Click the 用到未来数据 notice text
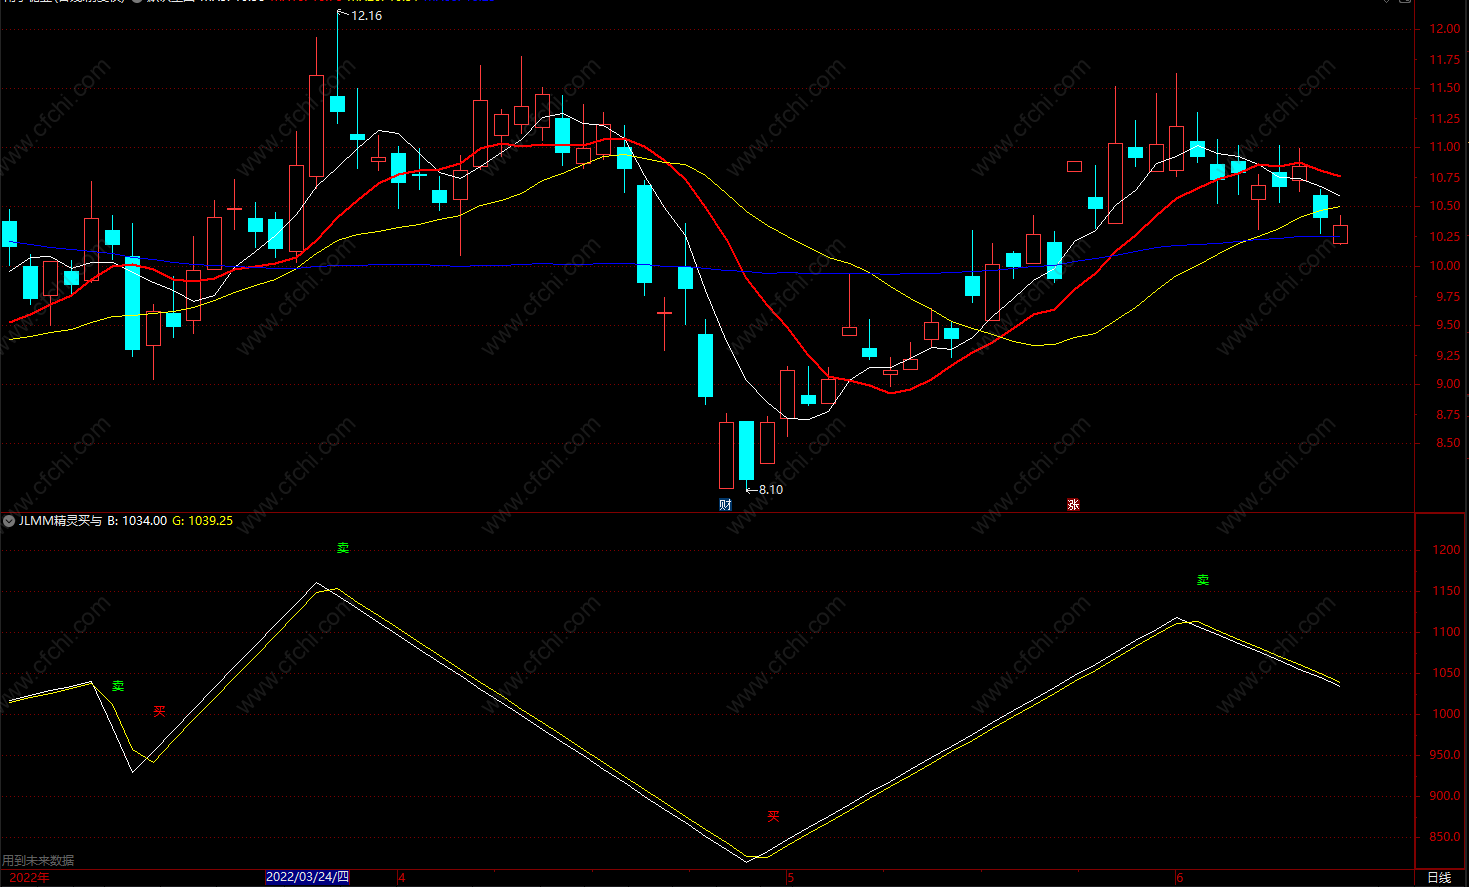The height and width of the screenshot is (887, 1469). pos(38,860)
